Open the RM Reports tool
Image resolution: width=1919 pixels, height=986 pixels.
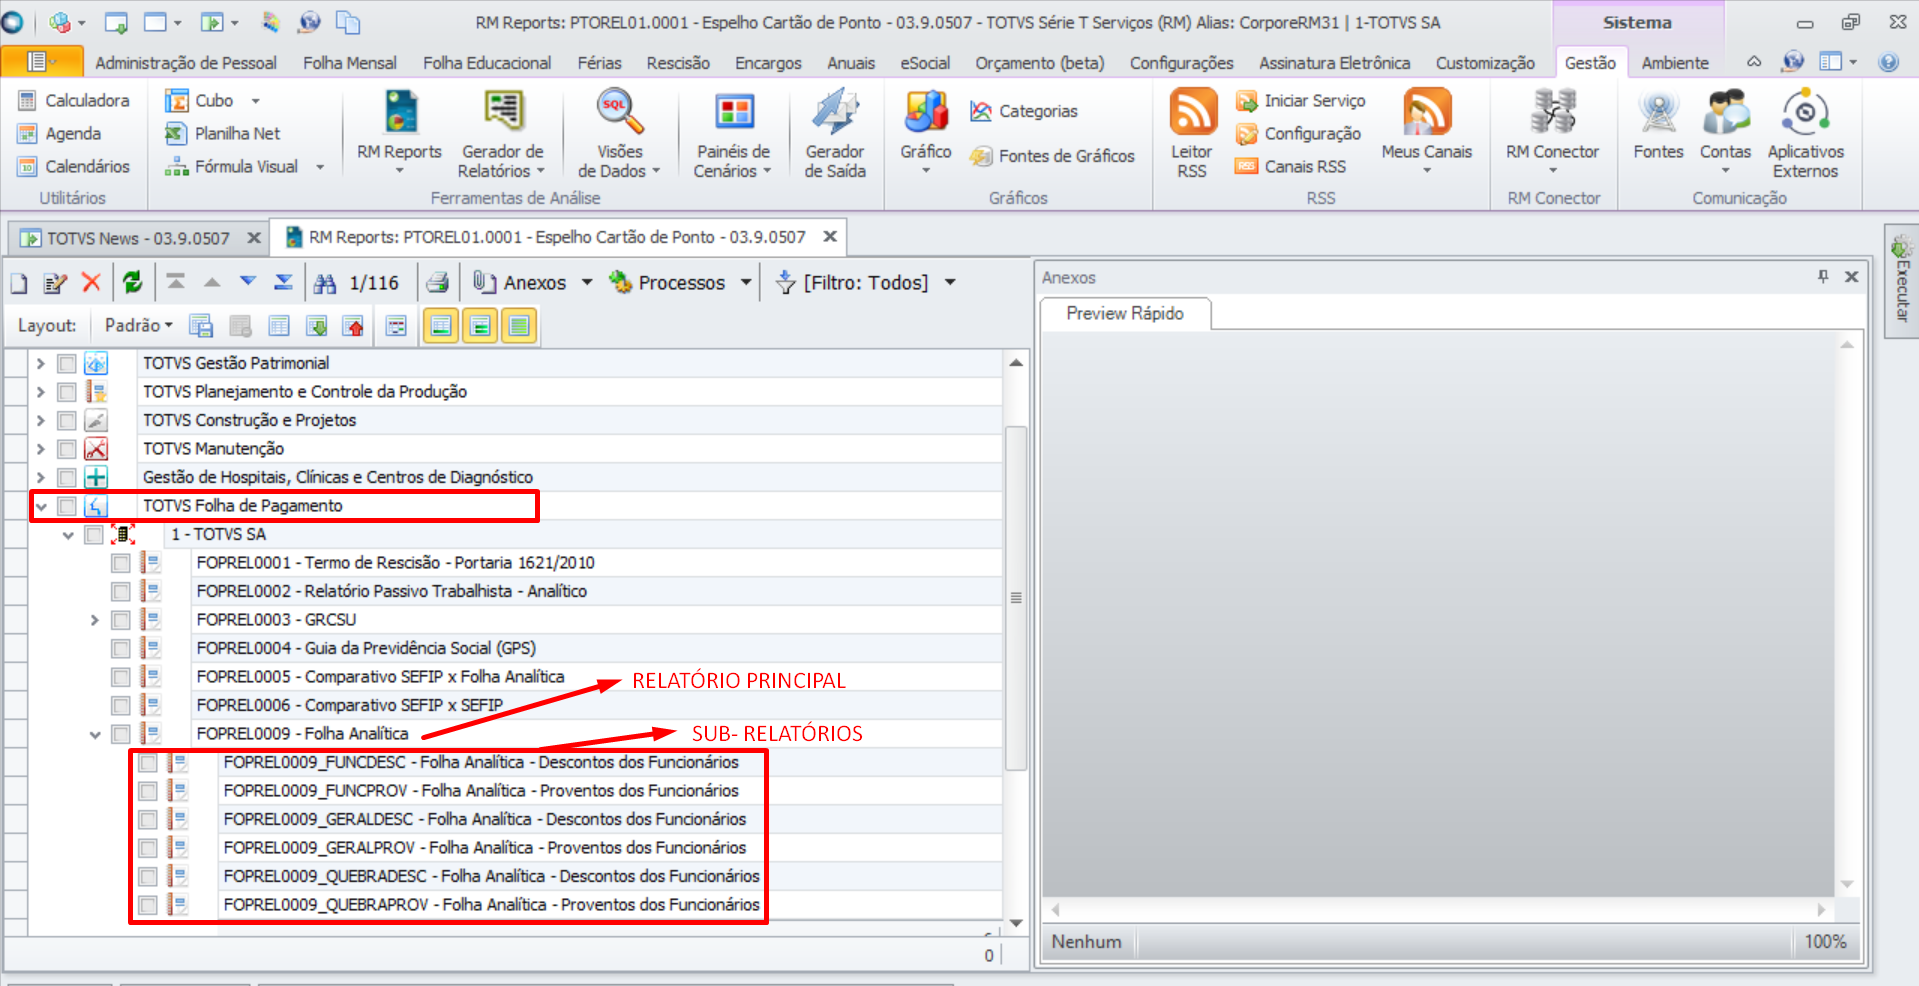pyautogui.click(x=399, y=133)
